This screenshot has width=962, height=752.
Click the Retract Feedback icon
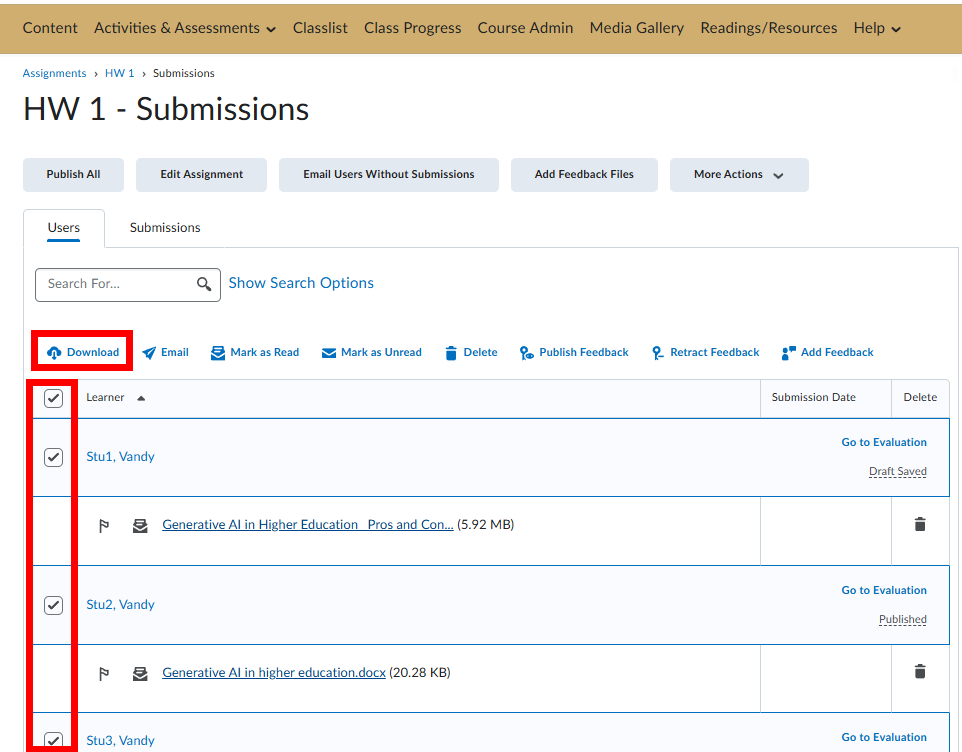click(657, 353)
